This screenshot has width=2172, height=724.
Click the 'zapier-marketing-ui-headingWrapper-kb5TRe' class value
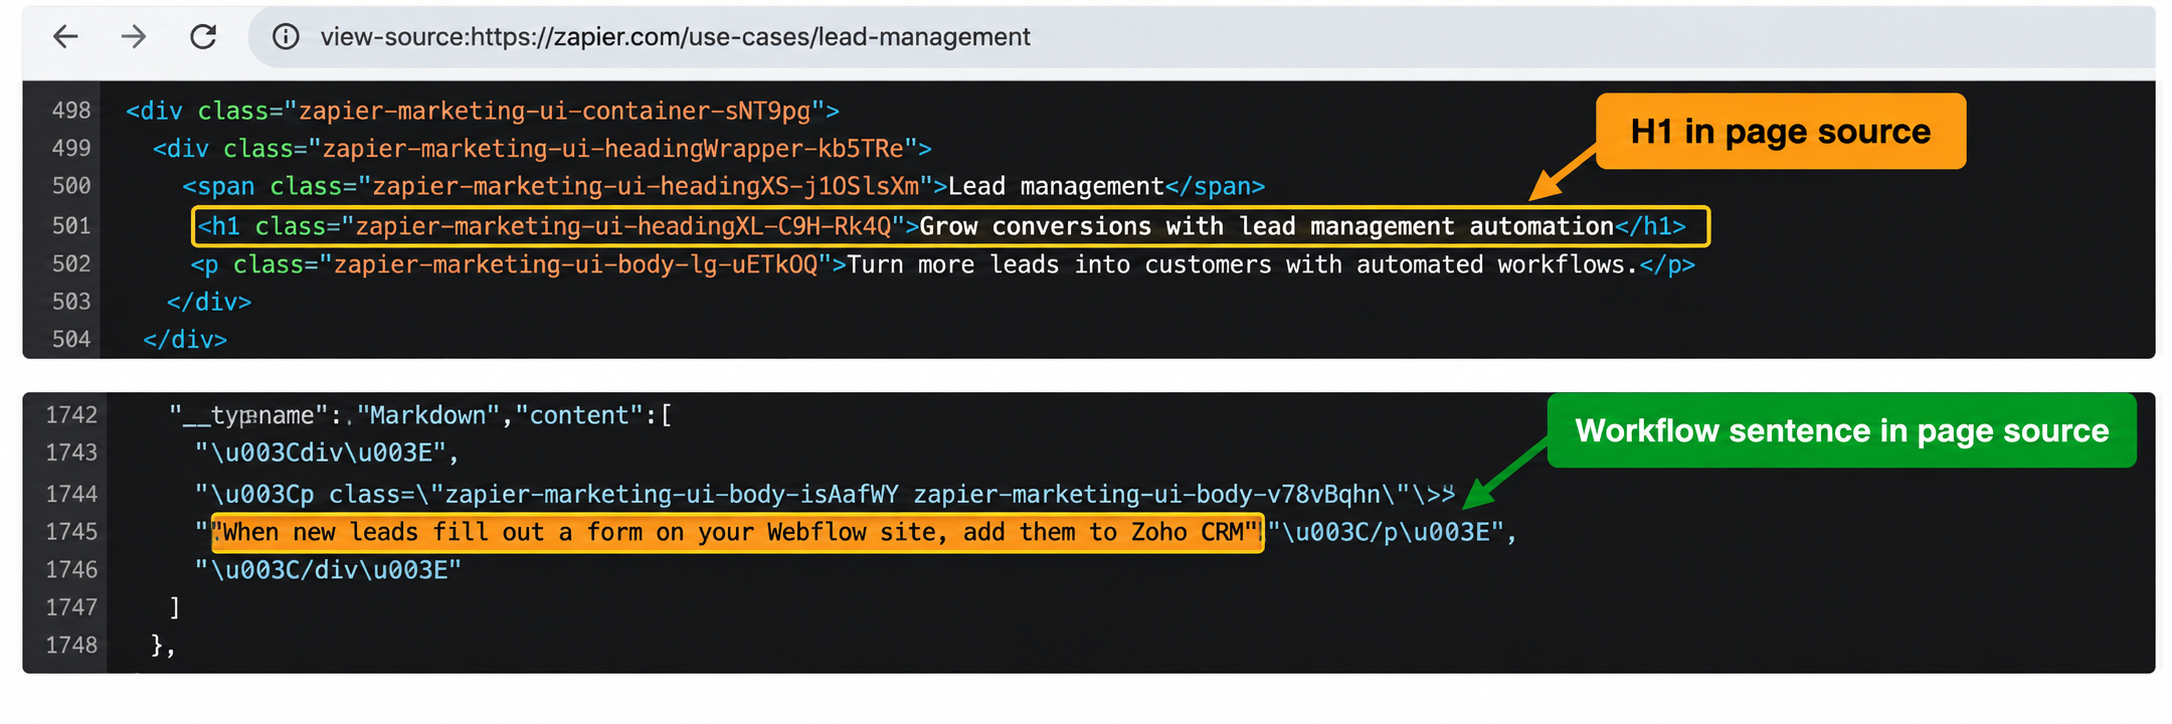click(x=613, y=148)
